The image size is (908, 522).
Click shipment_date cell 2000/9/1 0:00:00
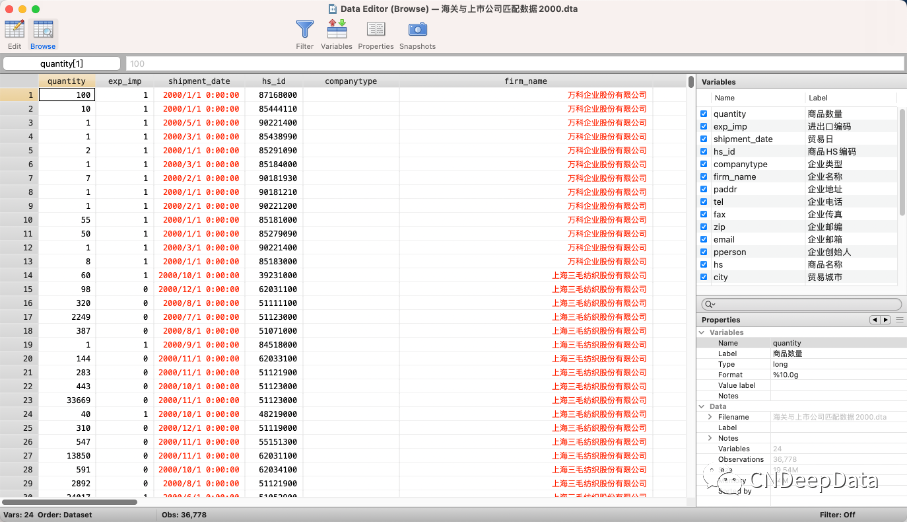pyautogui.click(x=199, y=345)
